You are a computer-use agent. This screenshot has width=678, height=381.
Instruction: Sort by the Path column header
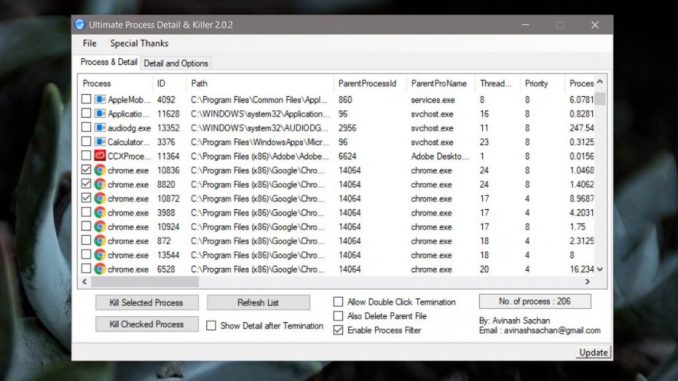click(260, 83)
